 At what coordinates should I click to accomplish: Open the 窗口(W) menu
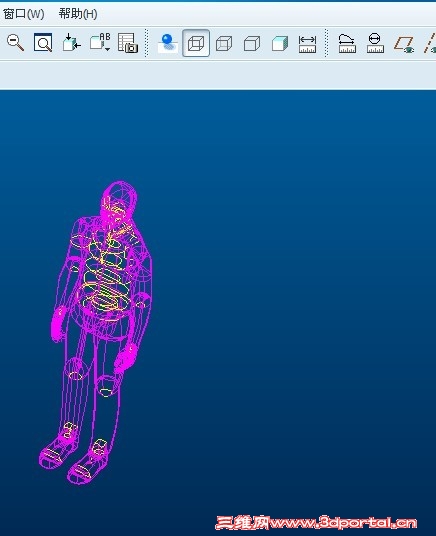pos(23,14)
